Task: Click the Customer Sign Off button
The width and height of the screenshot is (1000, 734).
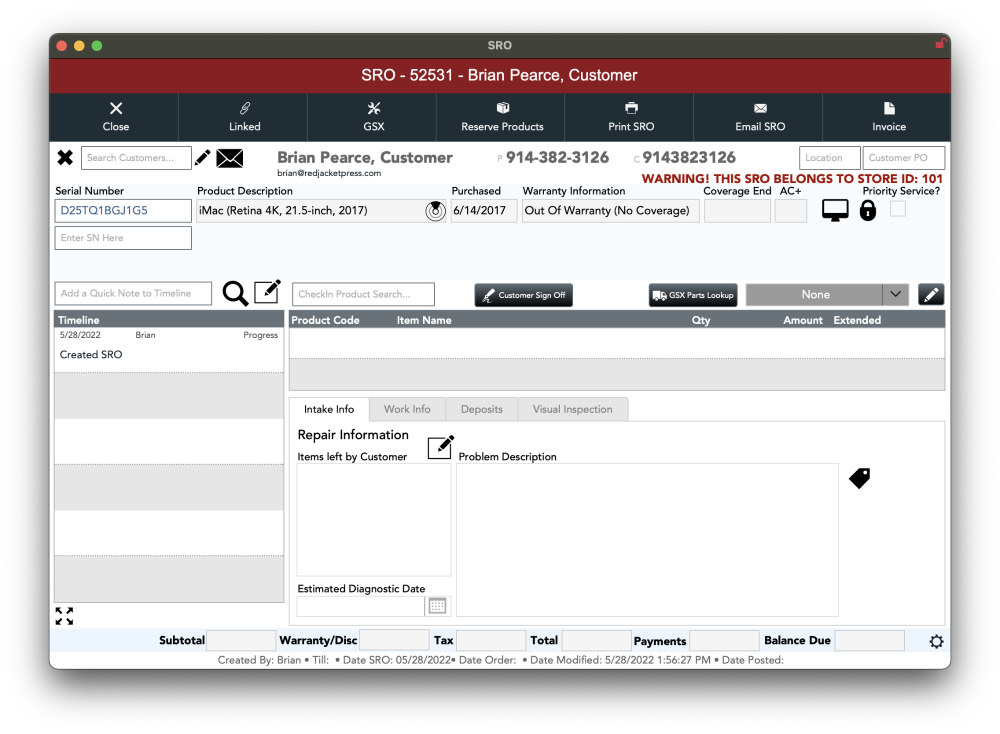Action: (x=523, y=295)
